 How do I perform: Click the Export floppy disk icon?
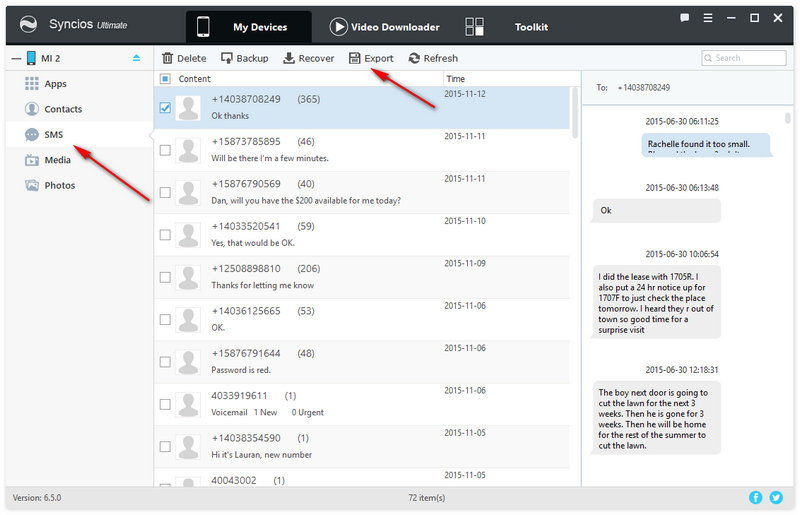[x=355, y=58]
